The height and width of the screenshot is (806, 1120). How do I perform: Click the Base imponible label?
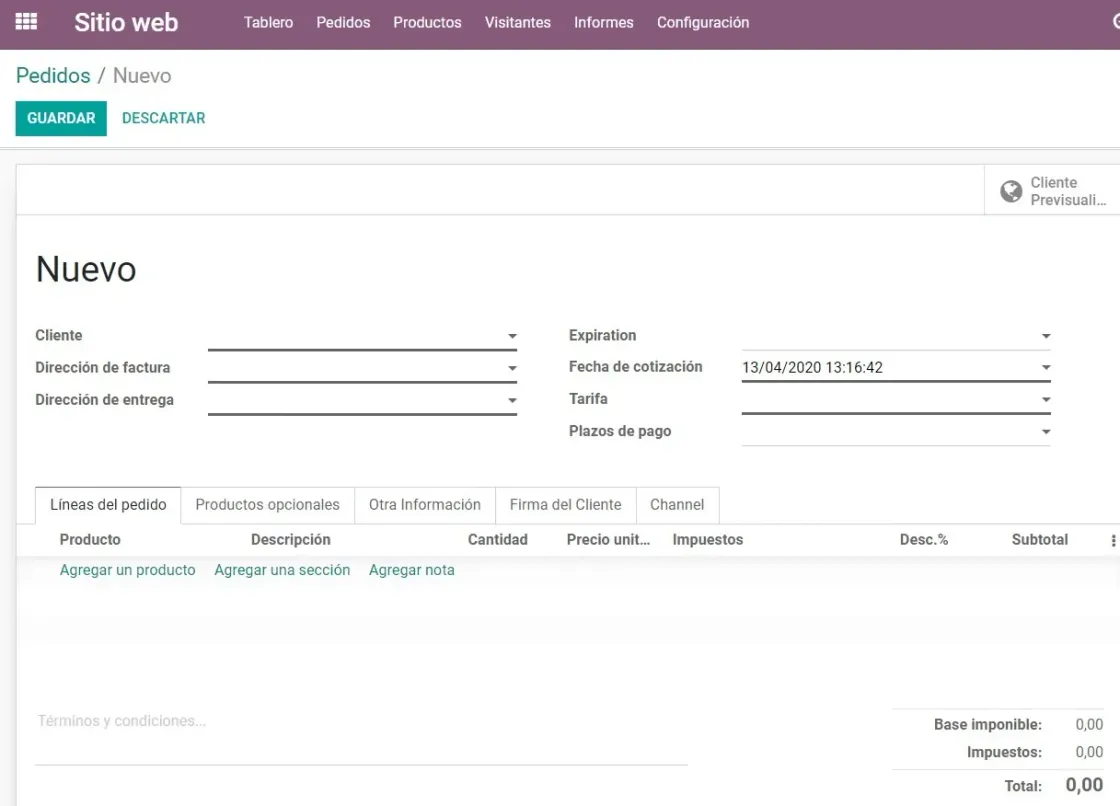tap(988, 725)
